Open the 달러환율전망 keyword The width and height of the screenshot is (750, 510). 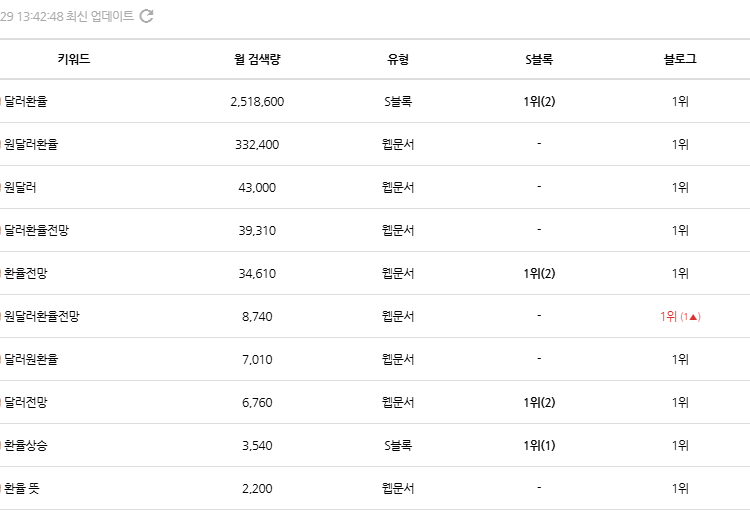(x=37, y=230)
